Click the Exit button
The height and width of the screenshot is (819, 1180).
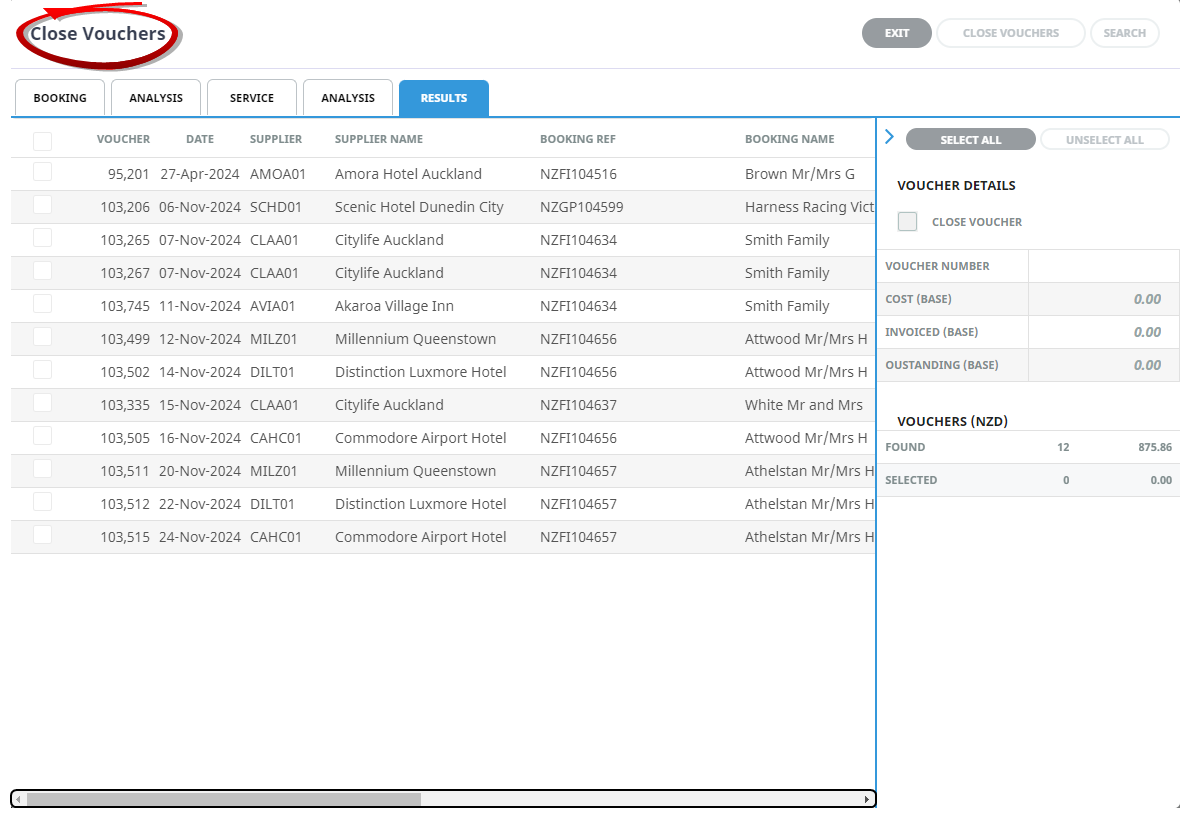pyautogui.click(x=897, y=33)
